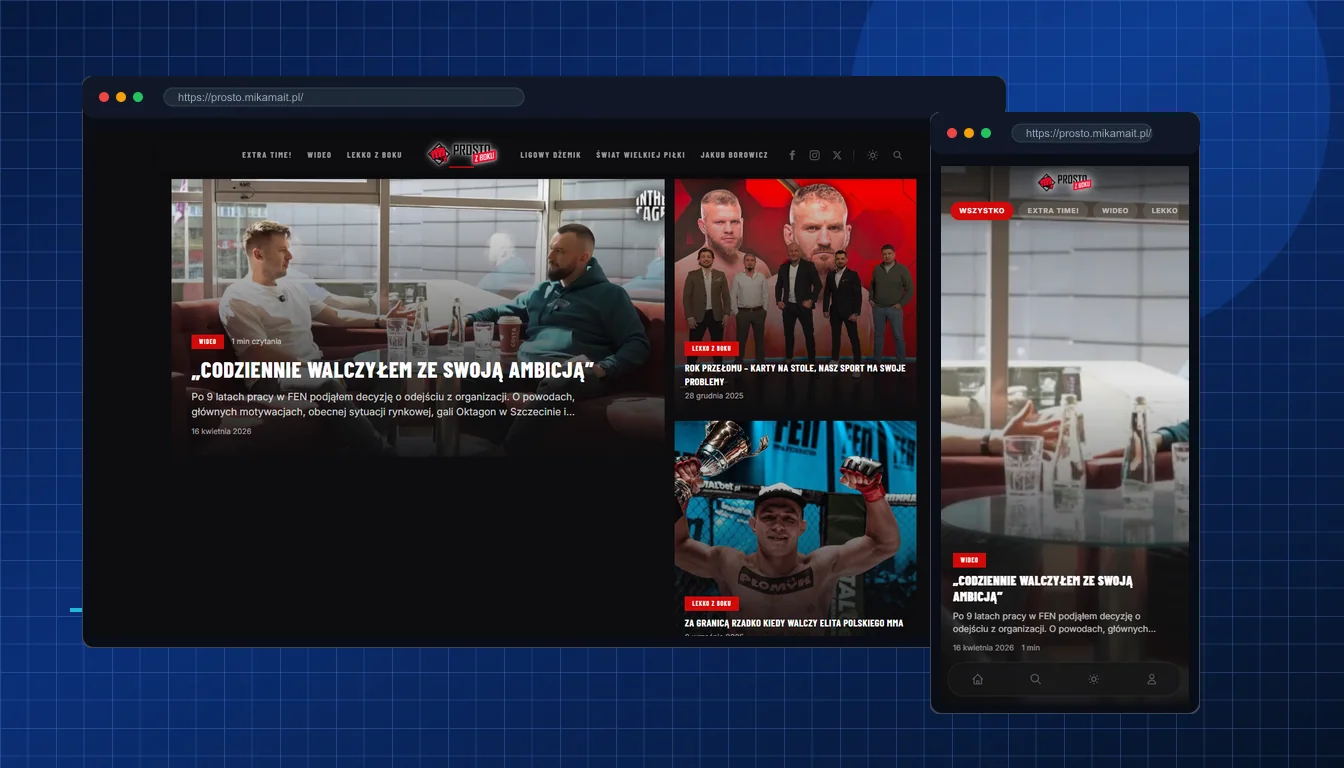Viewport: 1344px width, 768px height.
Task: Select the WIDEO tab in mobile window
Action: (1115, 211)
